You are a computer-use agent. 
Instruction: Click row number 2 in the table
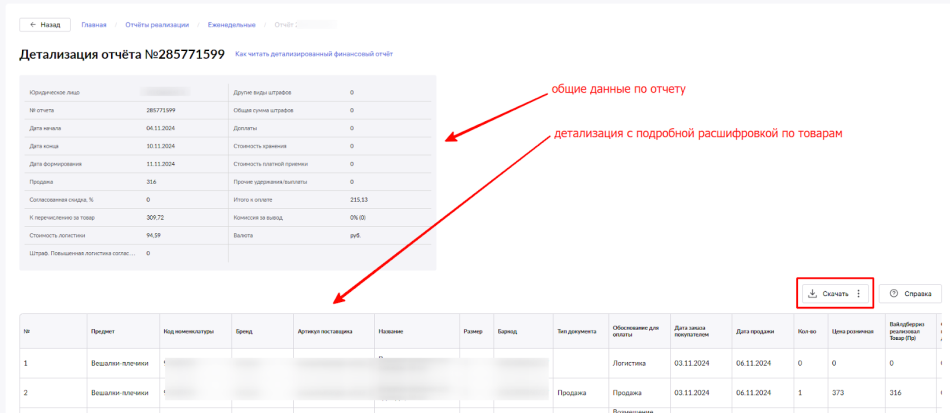26,393
